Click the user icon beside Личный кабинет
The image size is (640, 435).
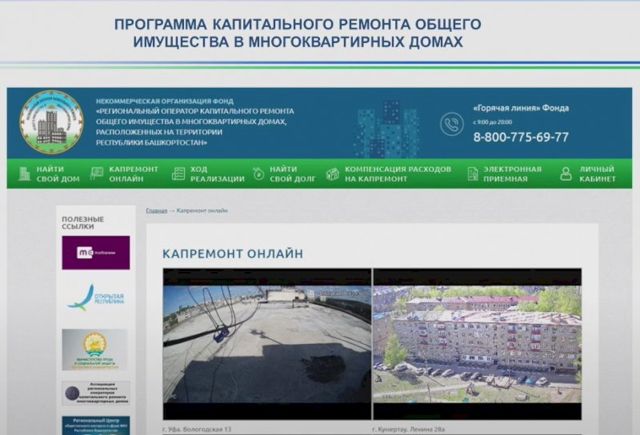click(x=566, y=174)
